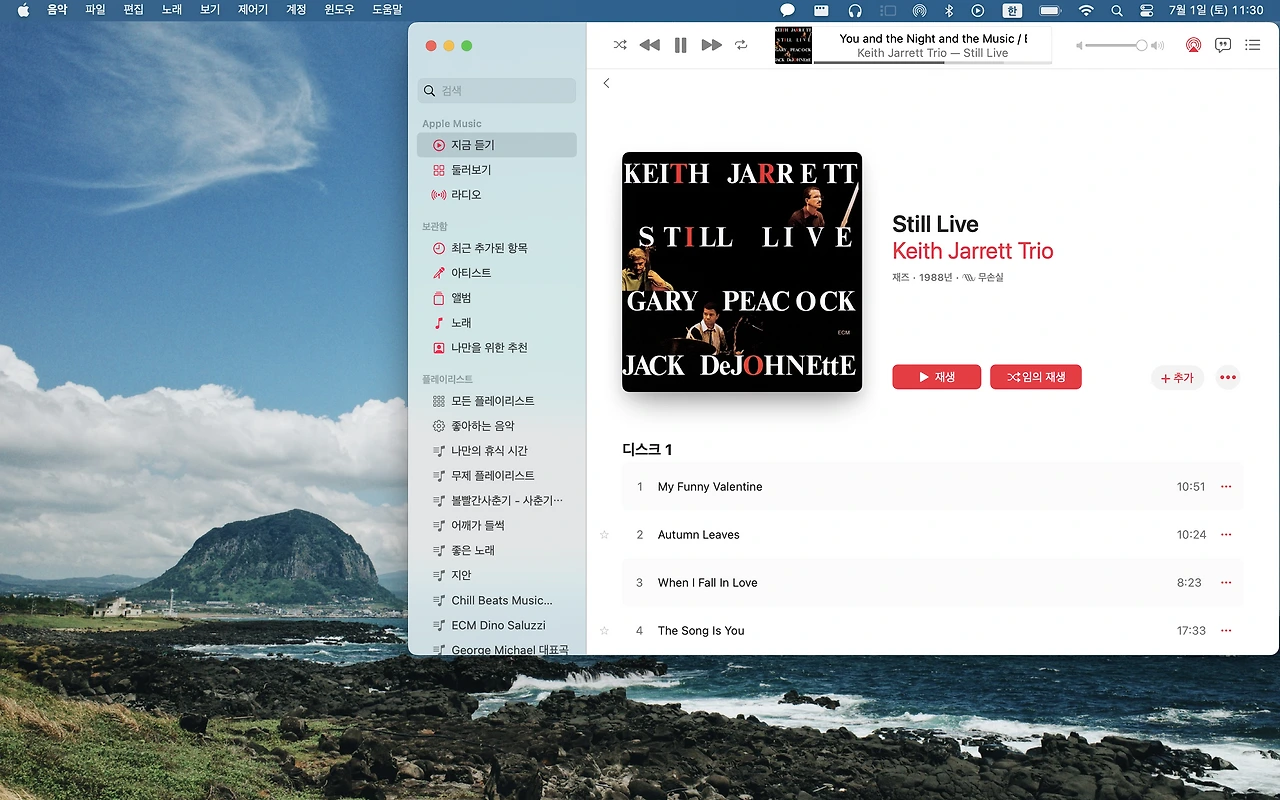Open the 계정 menu

tap(296, 10)
